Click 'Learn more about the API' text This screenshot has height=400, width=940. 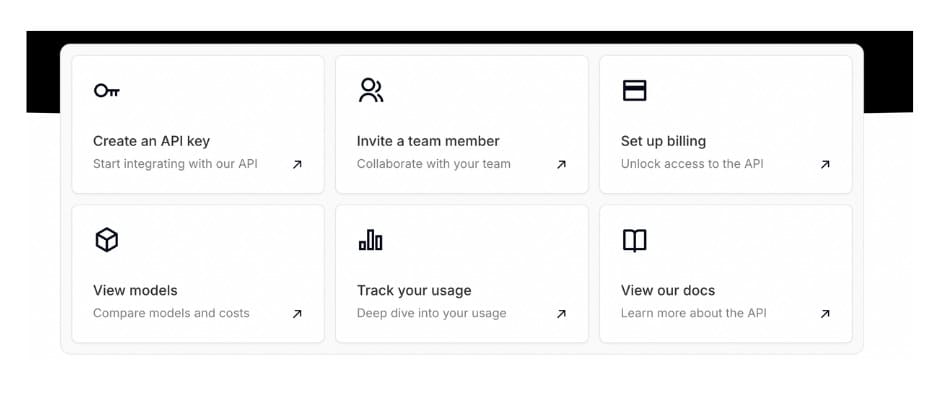[x=694, y=313]
